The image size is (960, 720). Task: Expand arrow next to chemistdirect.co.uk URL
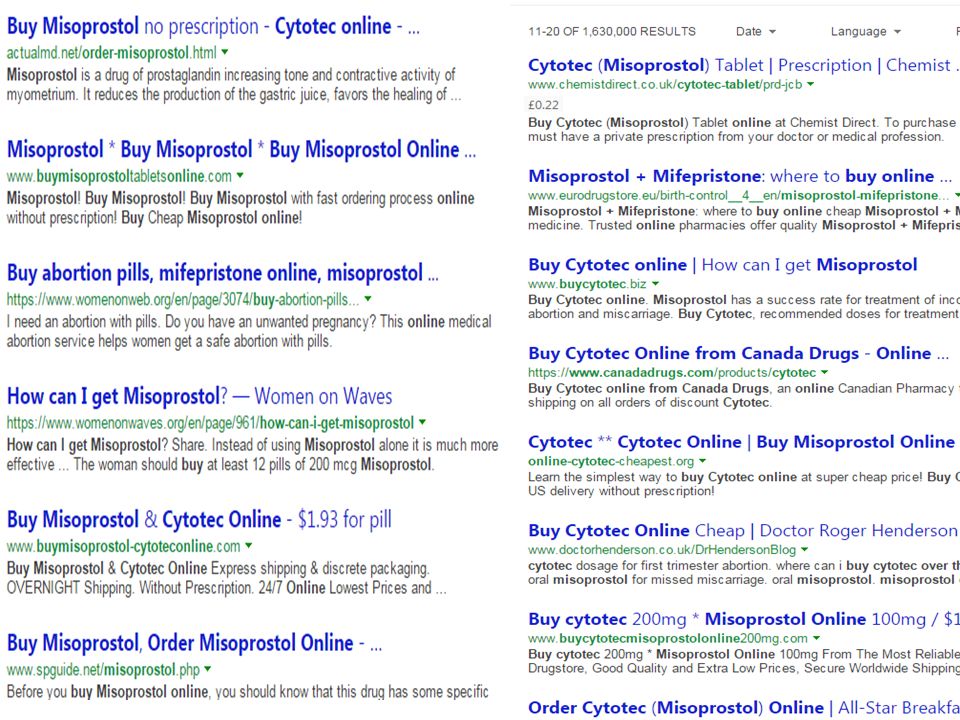pos(811,84)
